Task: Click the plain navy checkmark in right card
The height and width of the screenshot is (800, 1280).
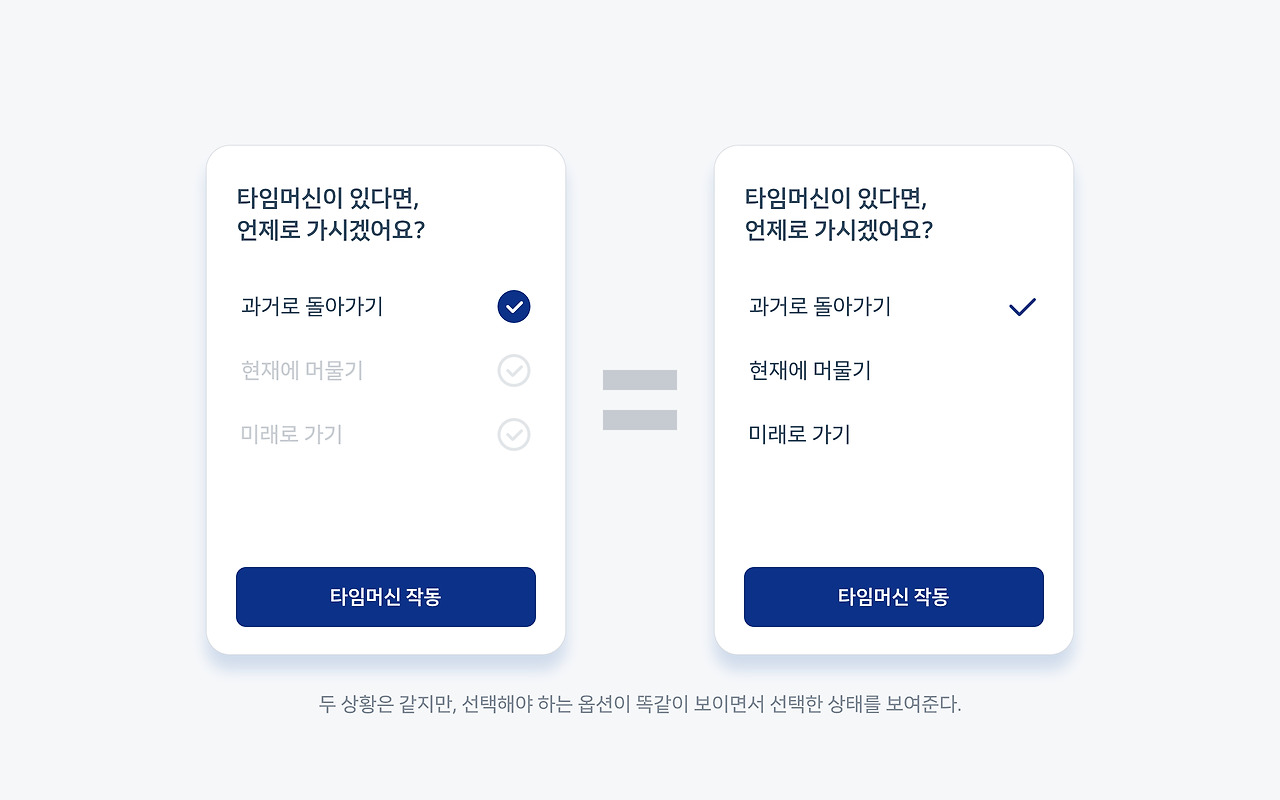Action: (x=1022, y=307)
